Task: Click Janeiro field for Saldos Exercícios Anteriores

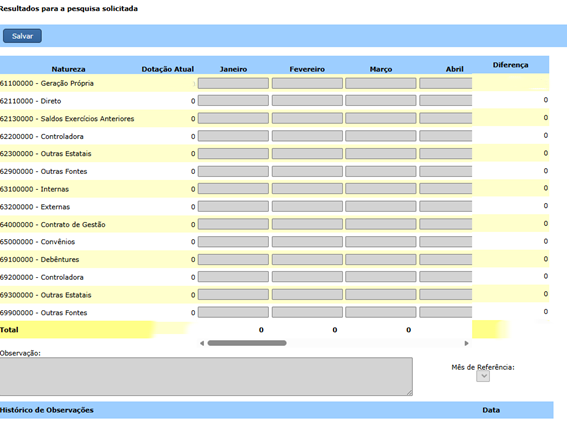Action: click(x=233, y=118)
